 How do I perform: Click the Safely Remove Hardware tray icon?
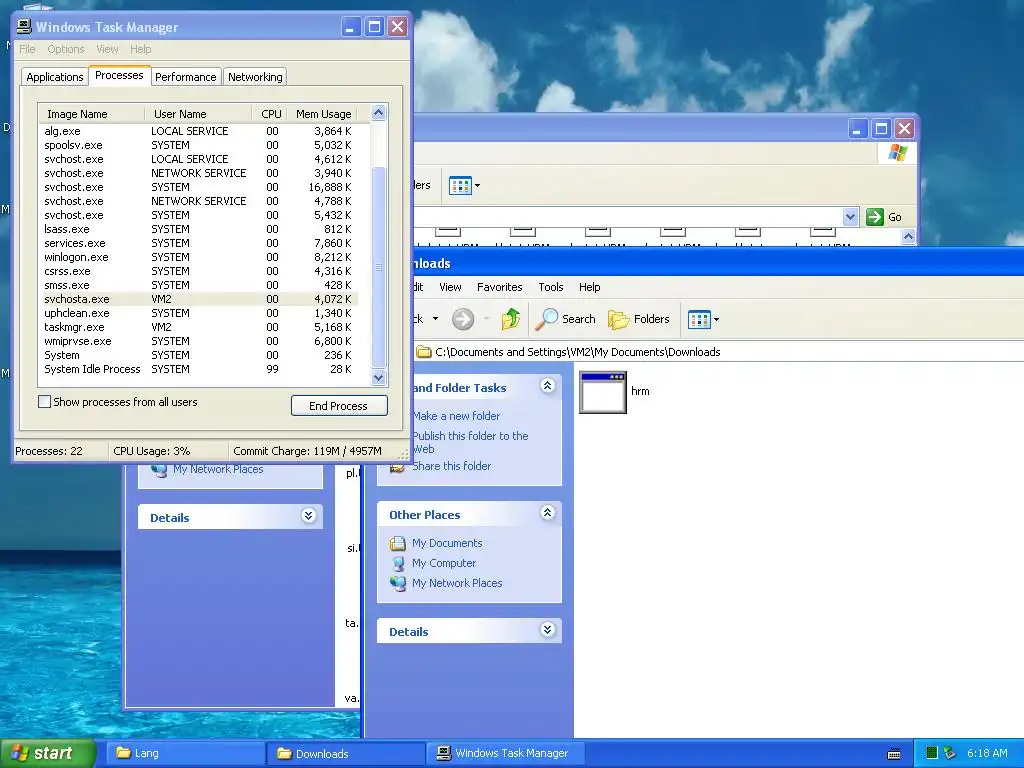(950, 753)
